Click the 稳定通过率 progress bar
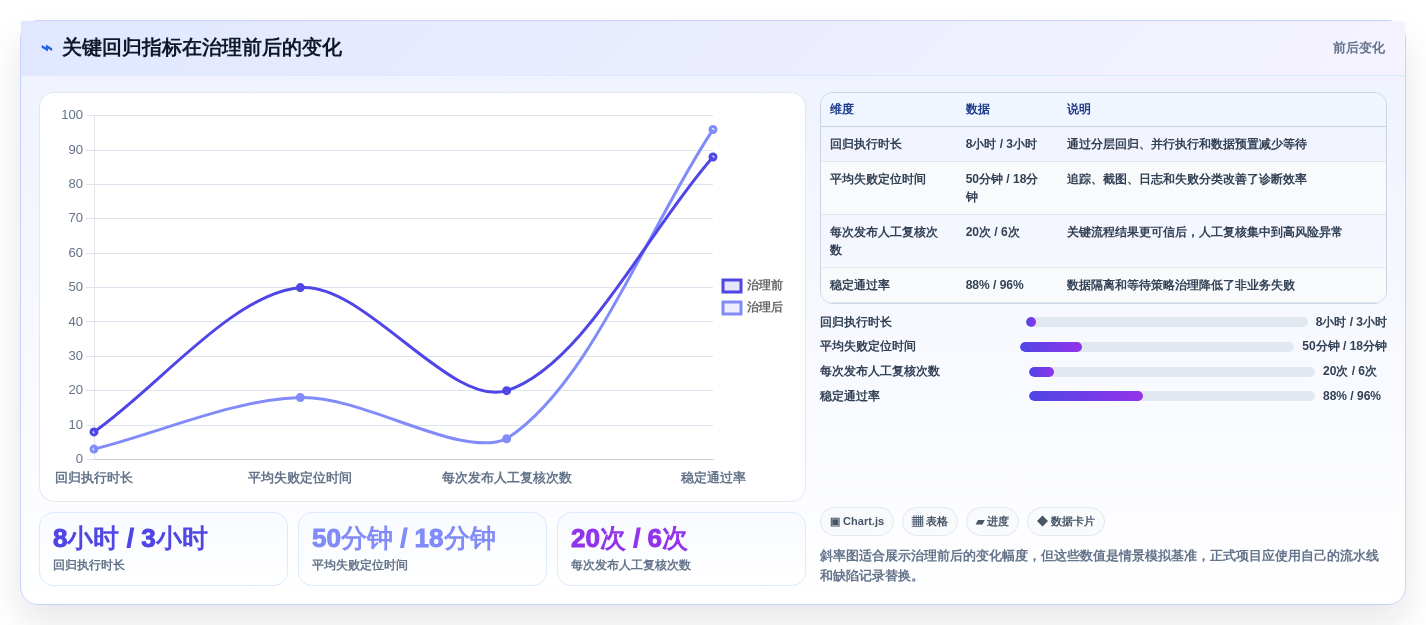This screenshot has width=1426, height=625. point(1172,396)
